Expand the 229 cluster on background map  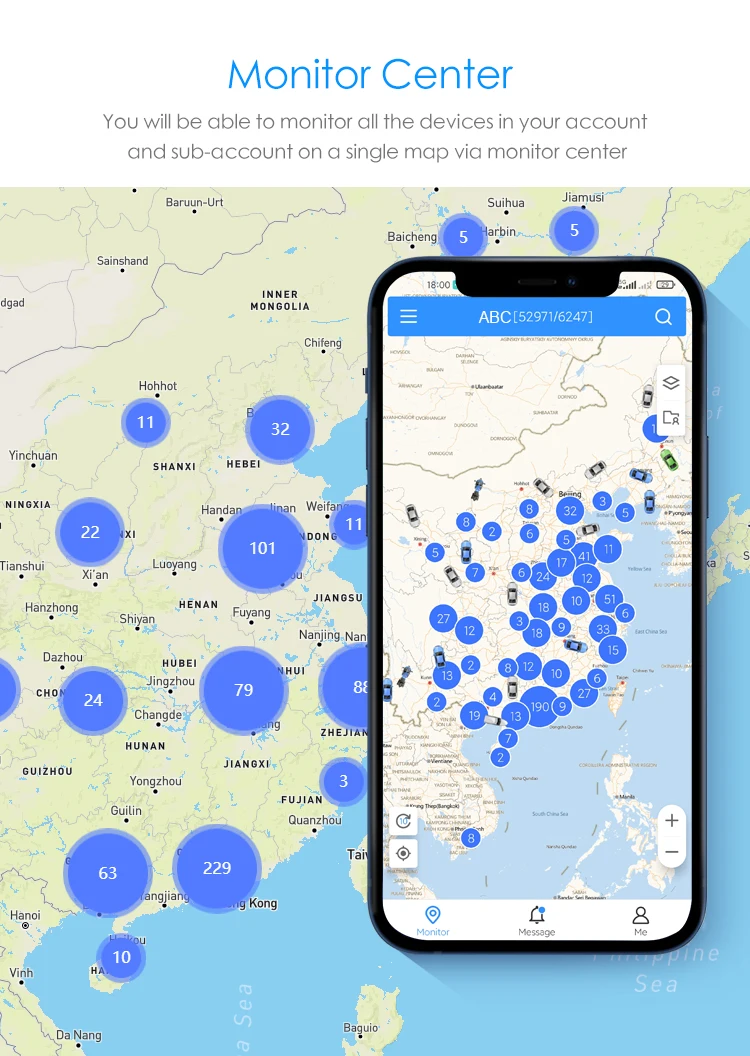pyautogui.click(x=217, y=868)
